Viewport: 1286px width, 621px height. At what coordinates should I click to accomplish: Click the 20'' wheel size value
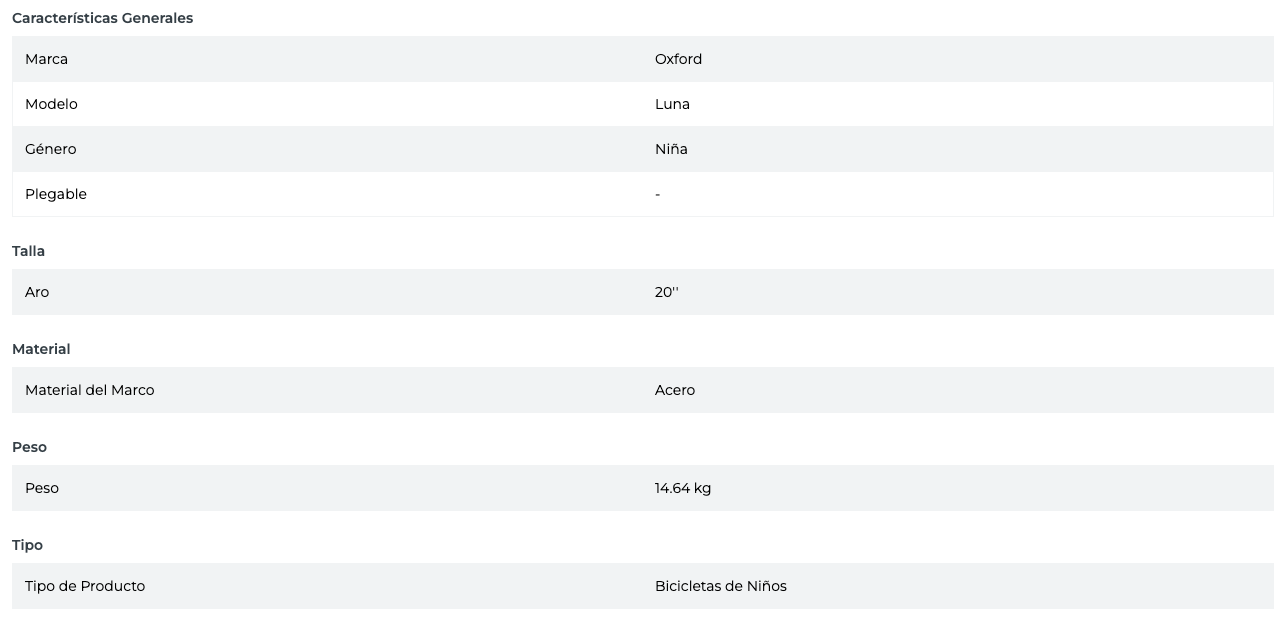coord(666,292)
